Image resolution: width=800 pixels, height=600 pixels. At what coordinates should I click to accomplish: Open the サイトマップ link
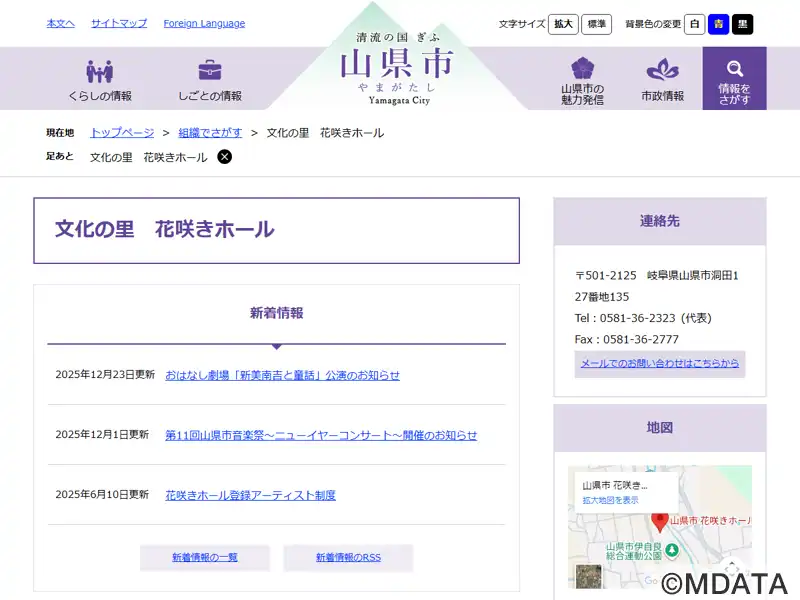point(119,23)
